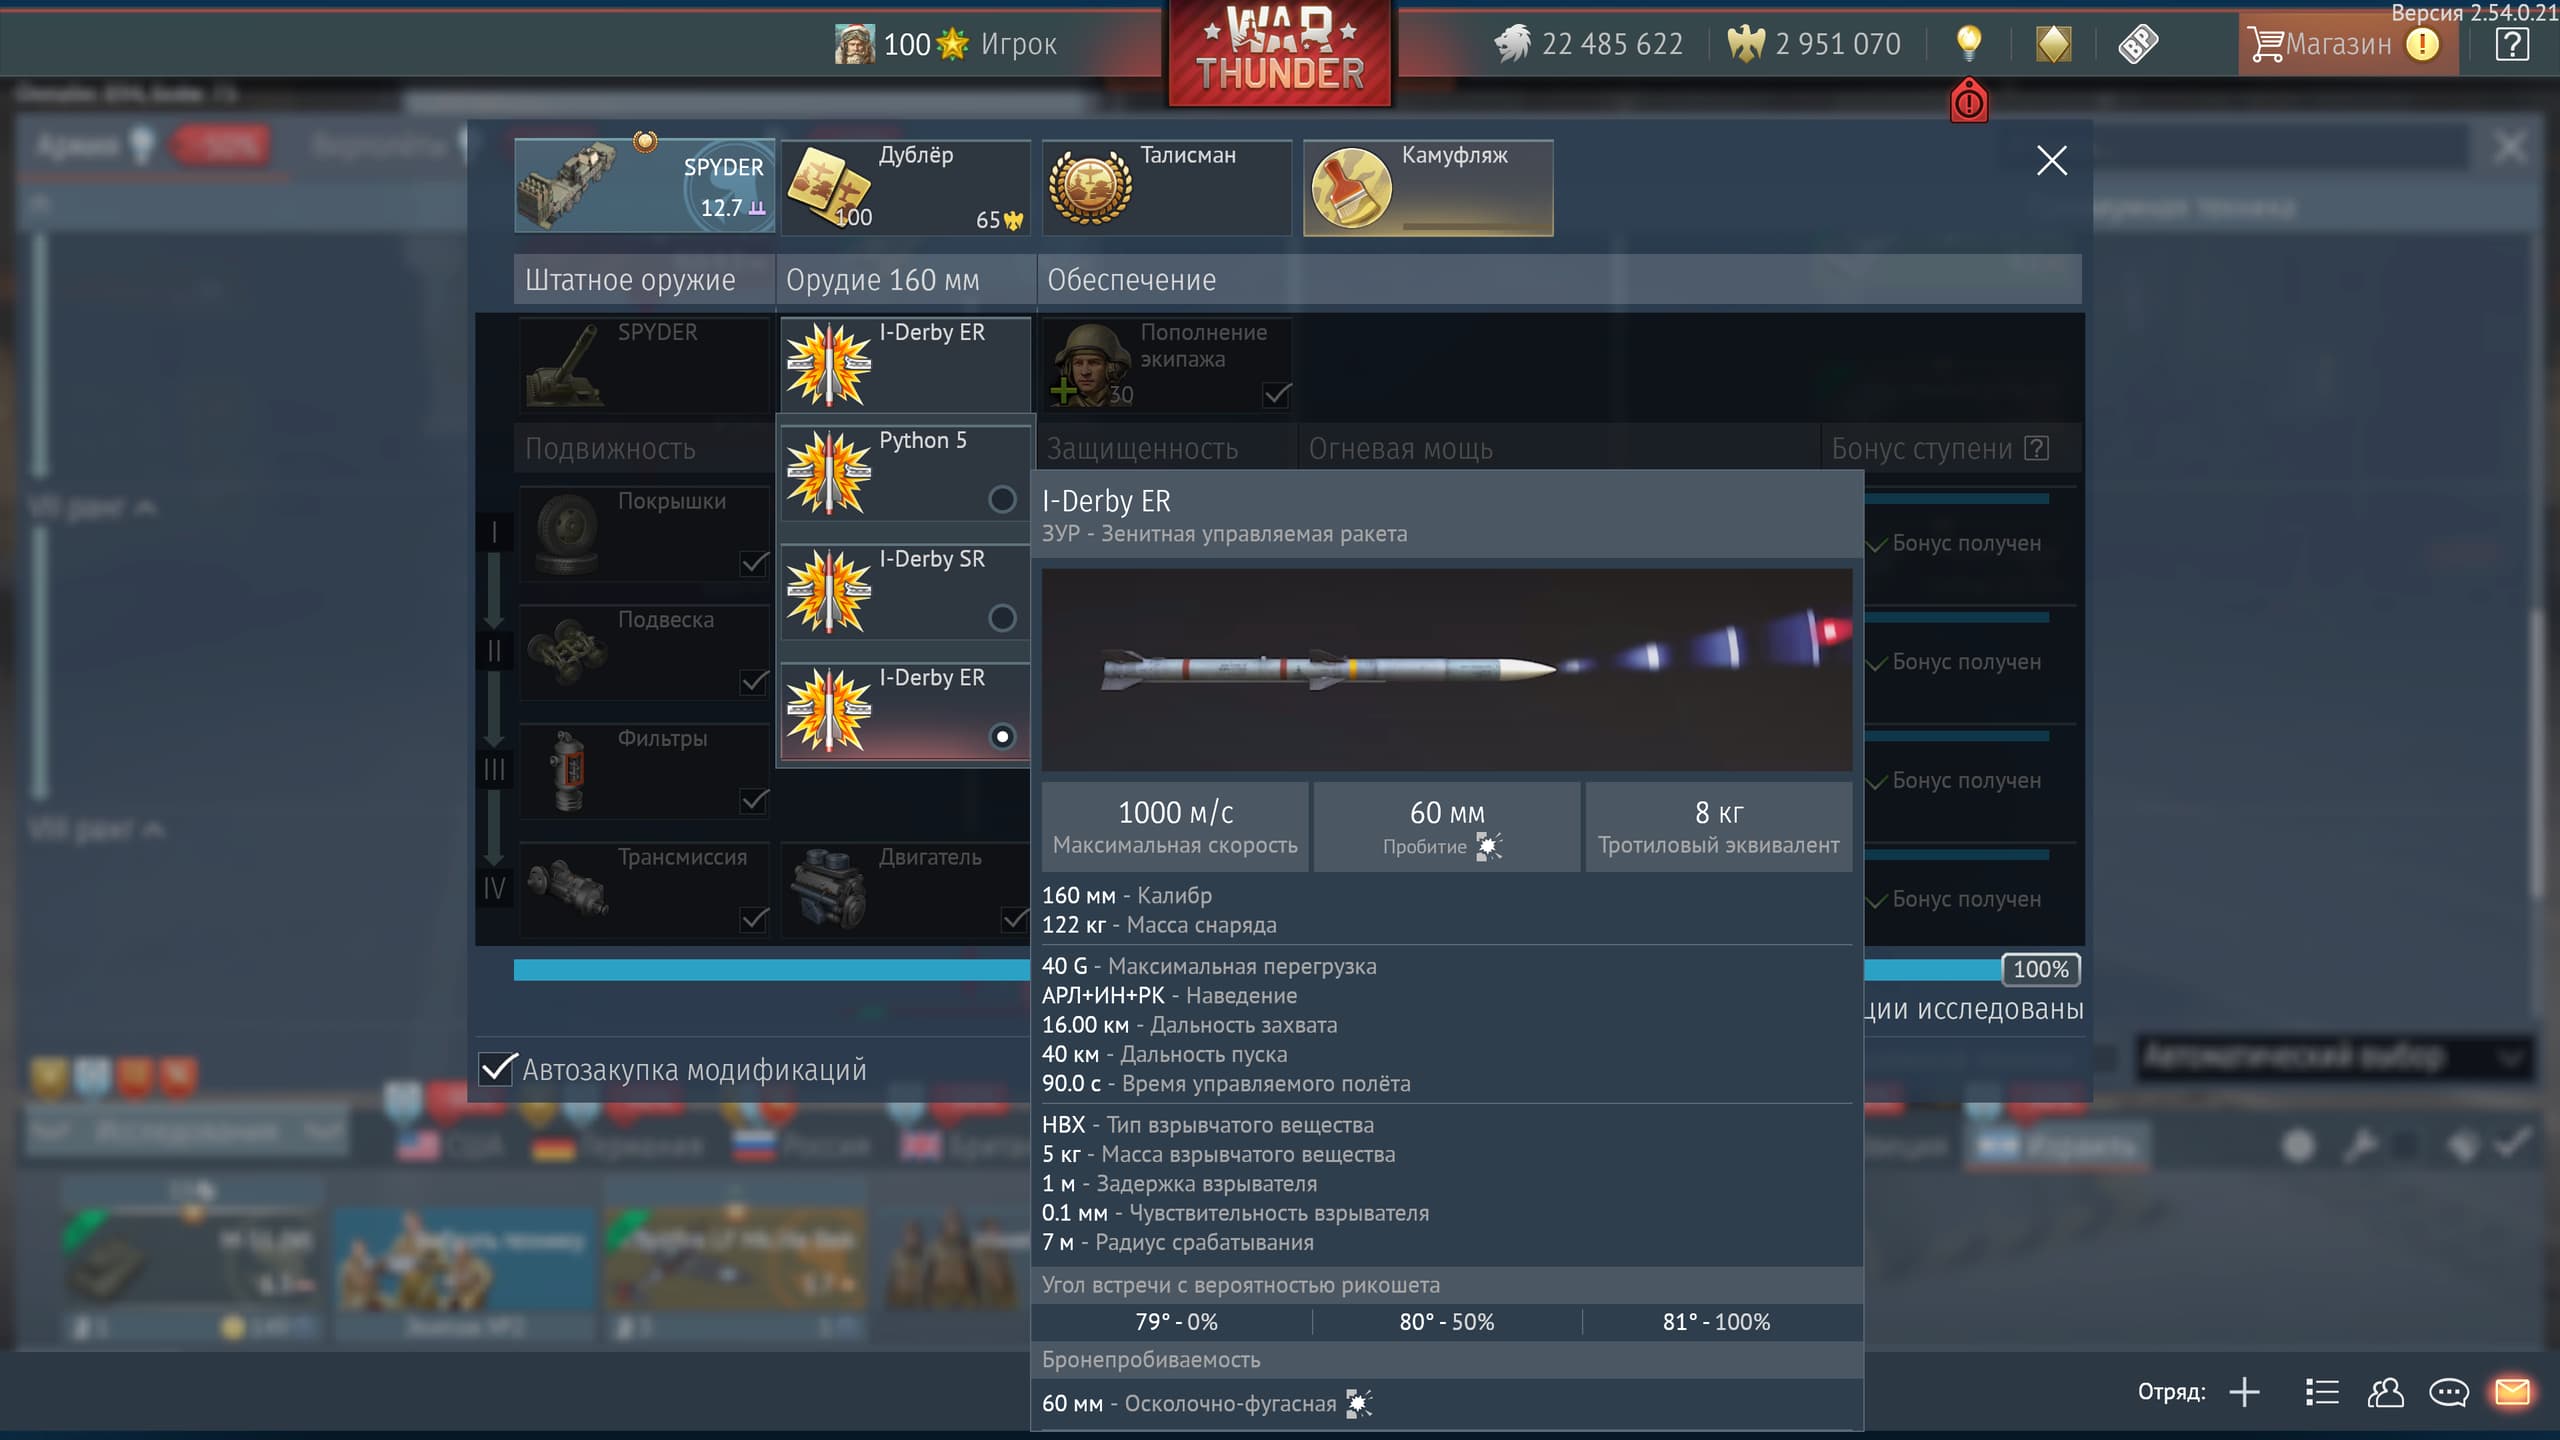Open the squad list menu icon
This screenshot has height=1440, width=2560.
click(x=2321, y=1391)
